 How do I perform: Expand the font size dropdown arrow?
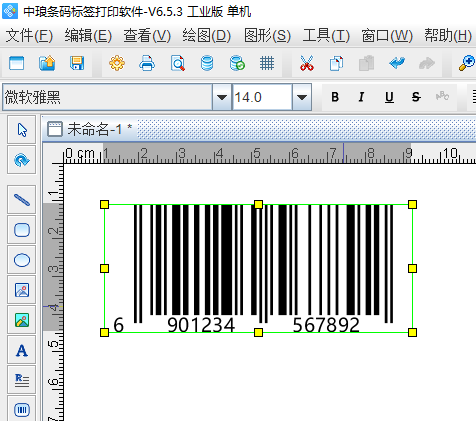pos(302,97)
